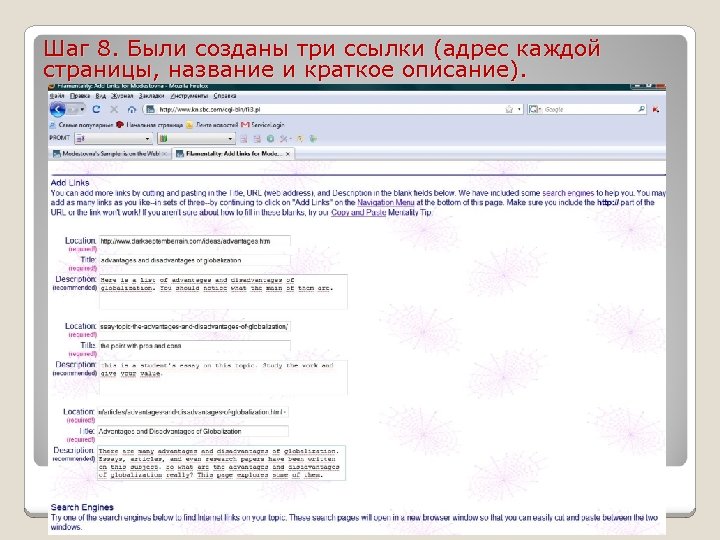Open the Вид menu
The width and height of the screenshot is (720, 540).
tap(101, 96)
